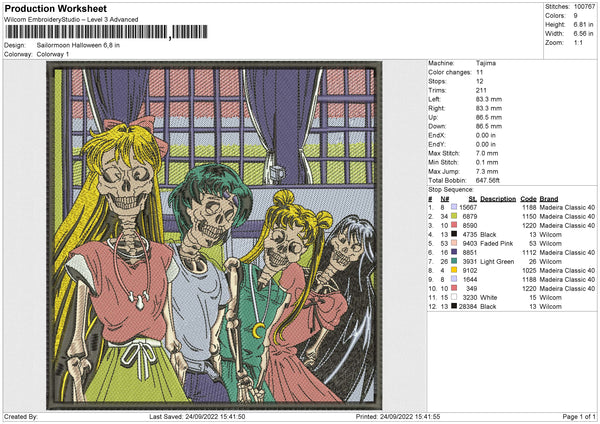Click the Max Jump value '7.3 mm'

click(487, 171)
